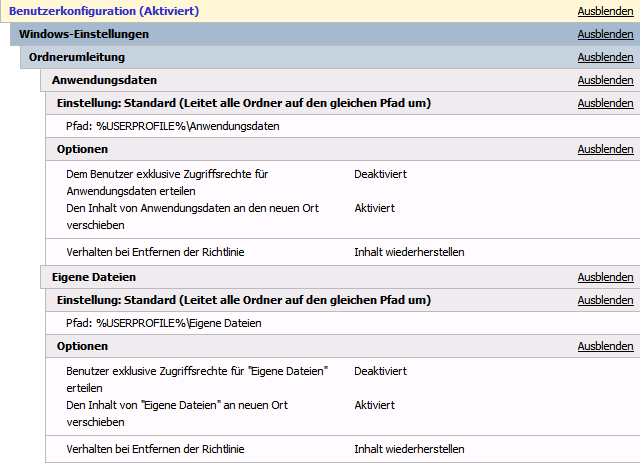Click Ausblenden for Einstellung under Anwendungsdaten

(x=605, y=103)
